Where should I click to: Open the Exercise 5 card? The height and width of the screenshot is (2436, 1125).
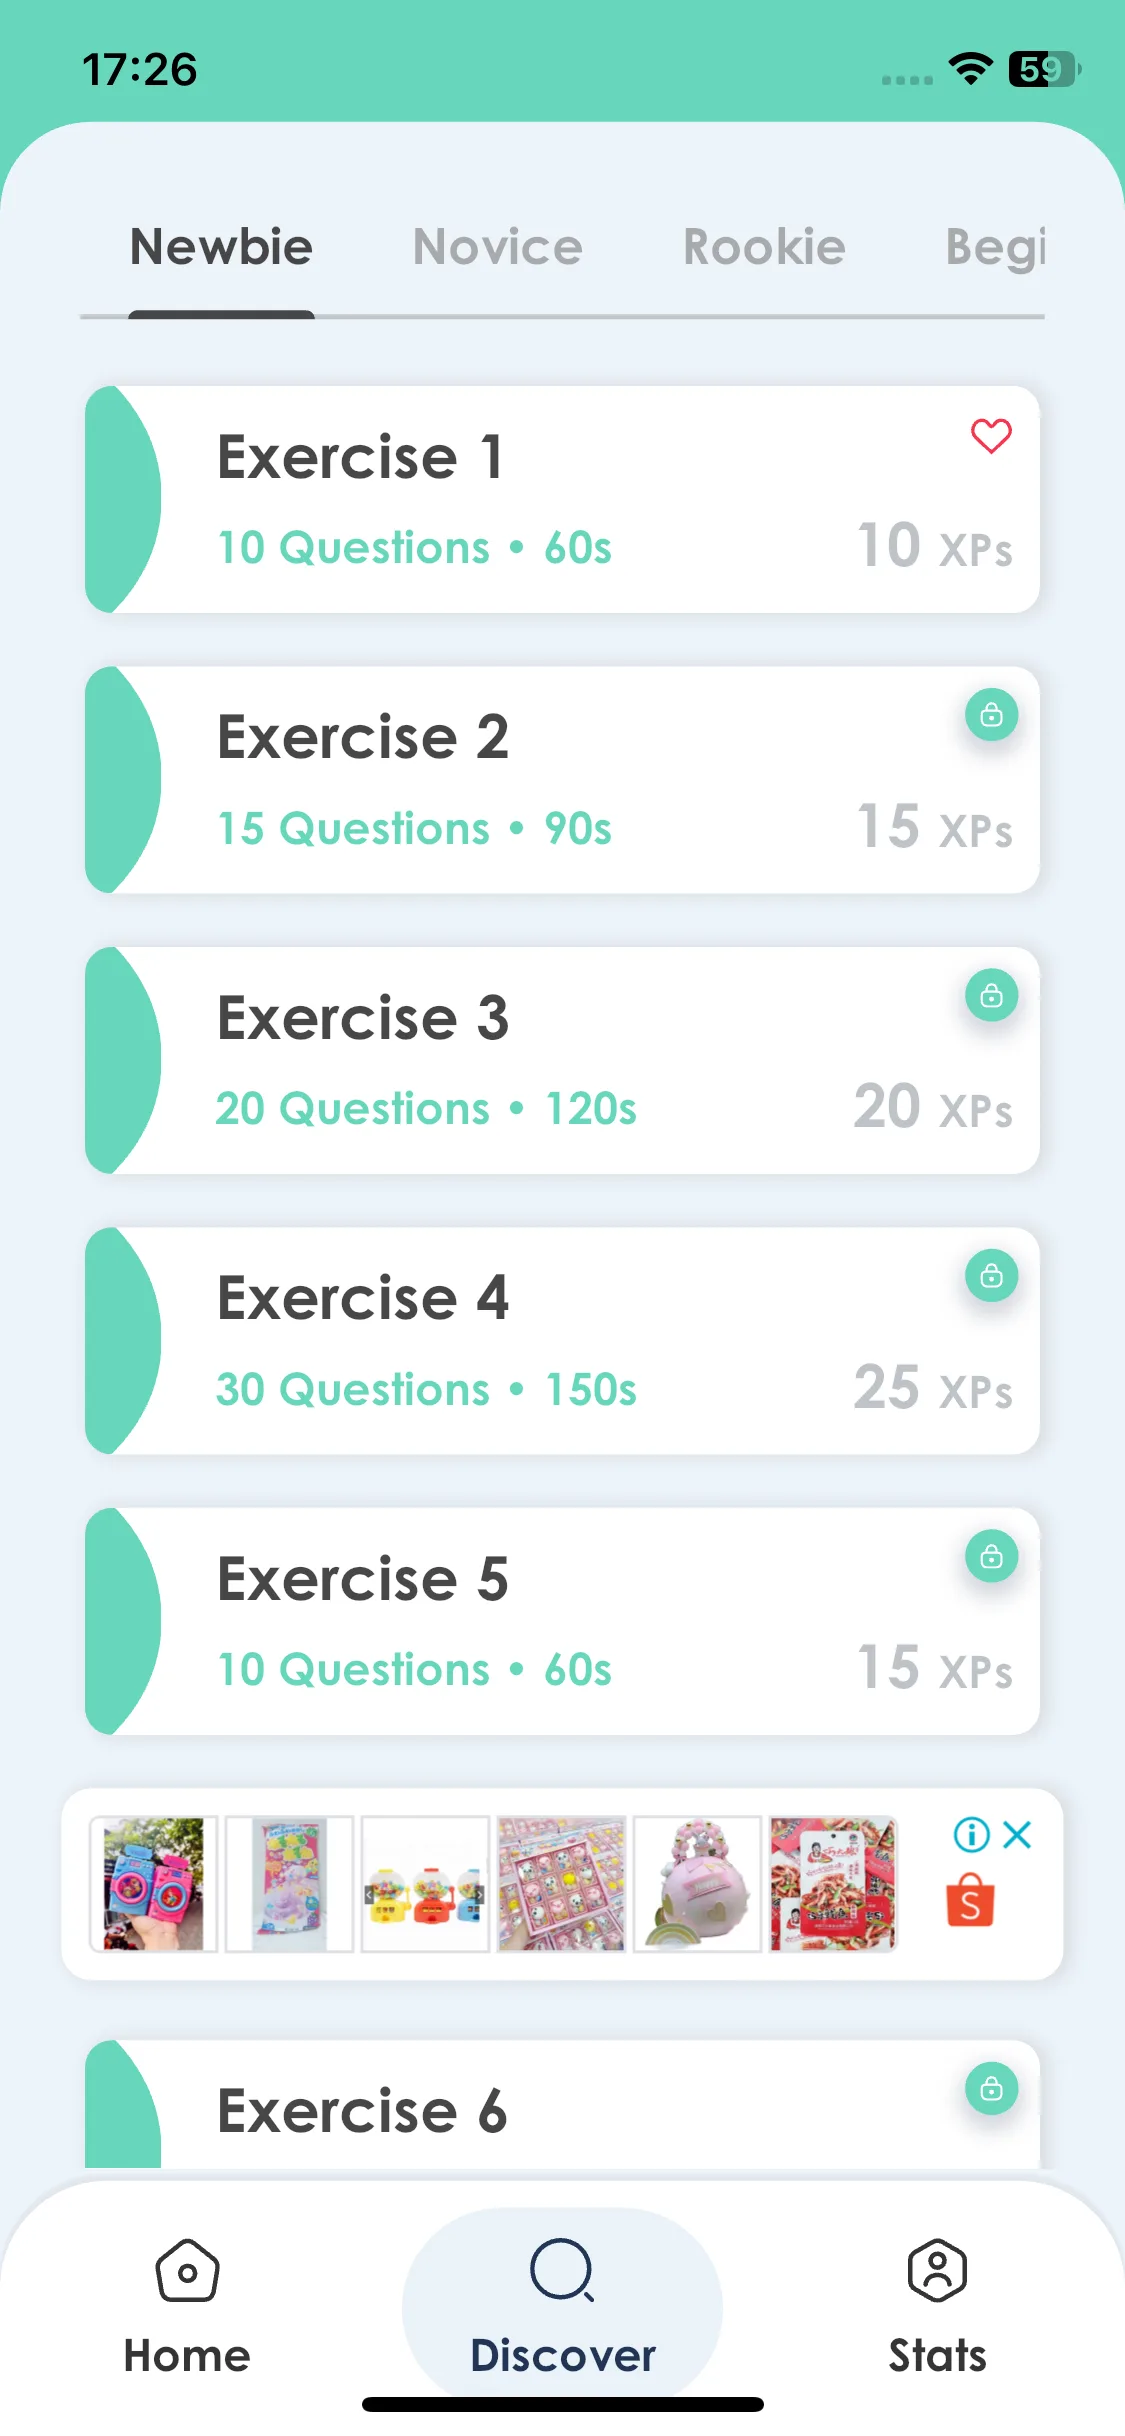[562, 1622]
